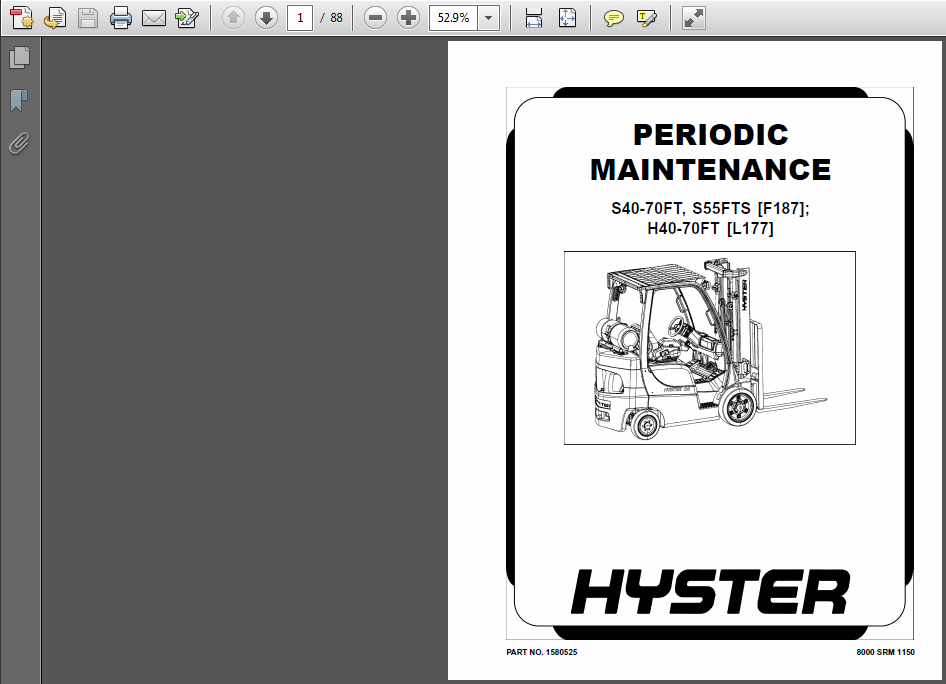Click the Save floppy disk icon

[88, 18]
